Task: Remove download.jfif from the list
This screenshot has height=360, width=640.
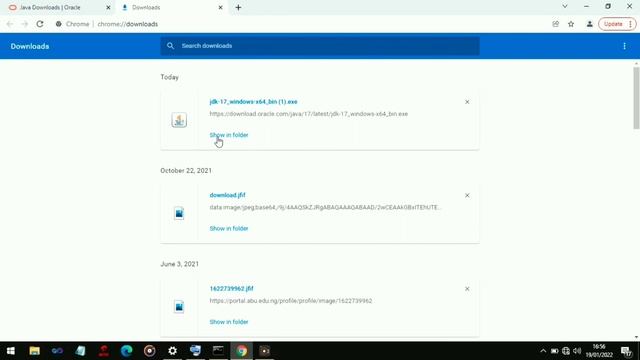Action: (467, 195)
